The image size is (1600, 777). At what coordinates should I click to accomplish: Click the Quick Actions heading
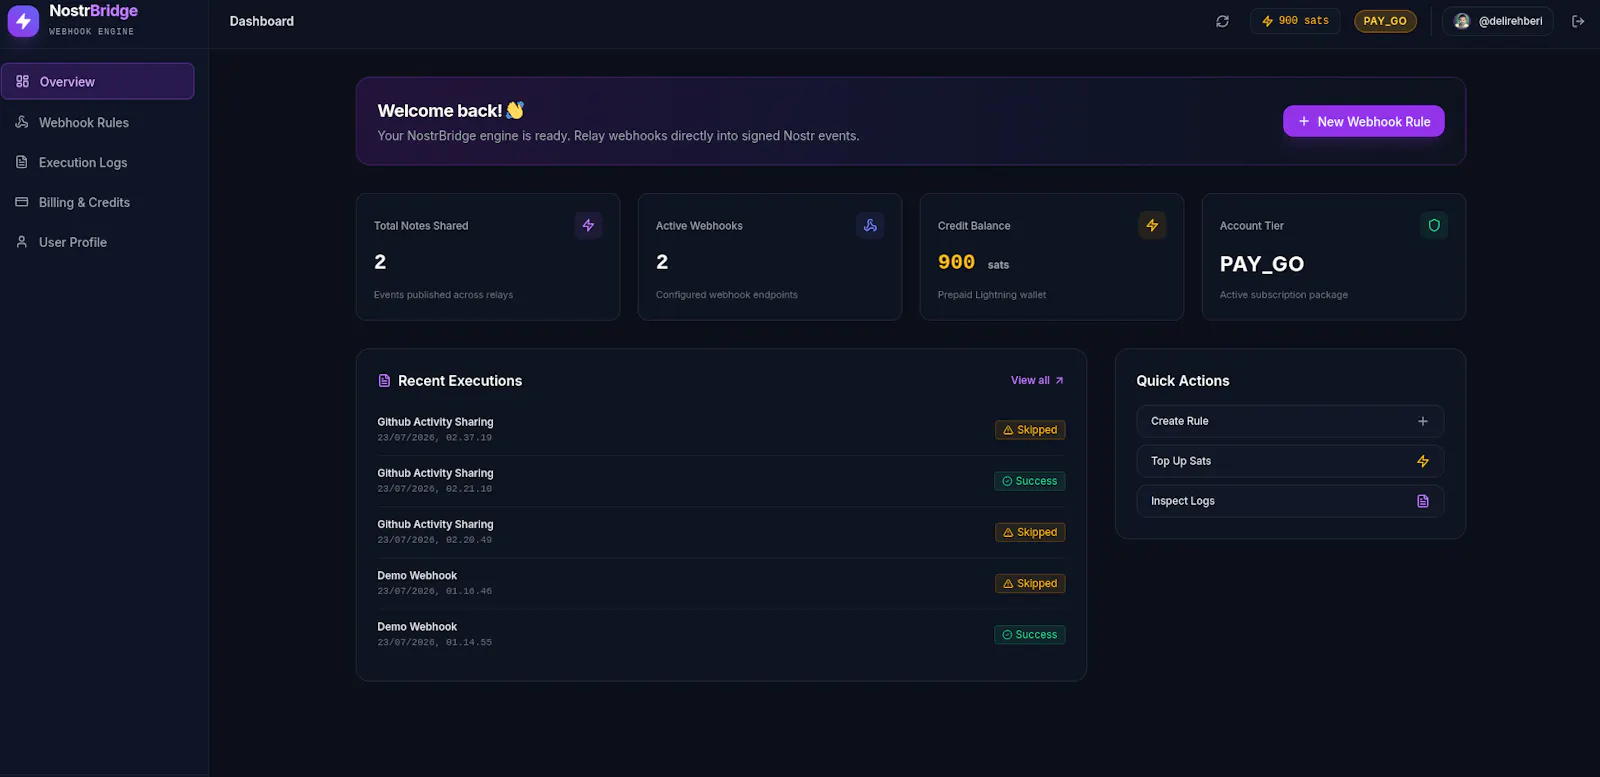point(1183,381)
